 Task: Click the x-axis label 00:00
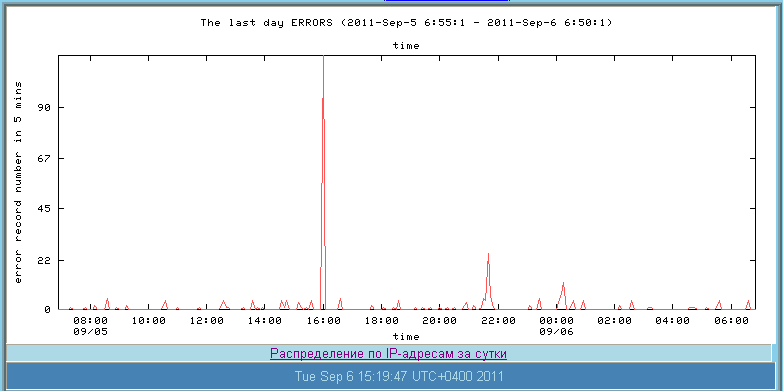pyautogui.click(x=556, y=321)
